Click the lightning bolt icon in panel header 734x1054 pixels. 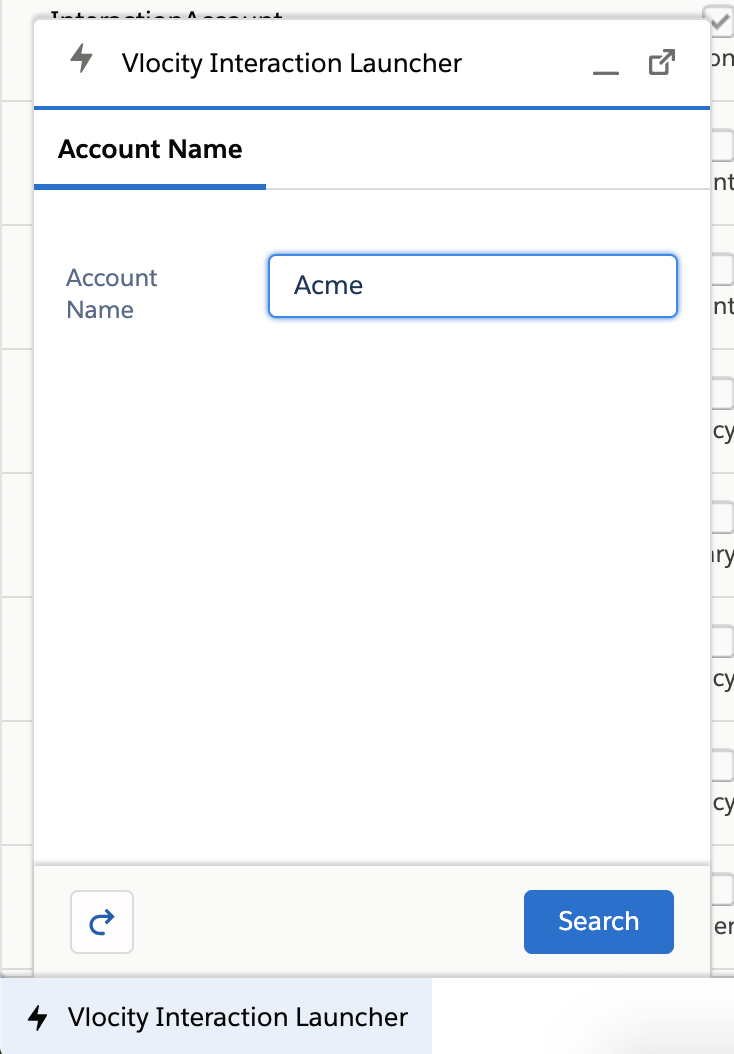coord(82,58)
